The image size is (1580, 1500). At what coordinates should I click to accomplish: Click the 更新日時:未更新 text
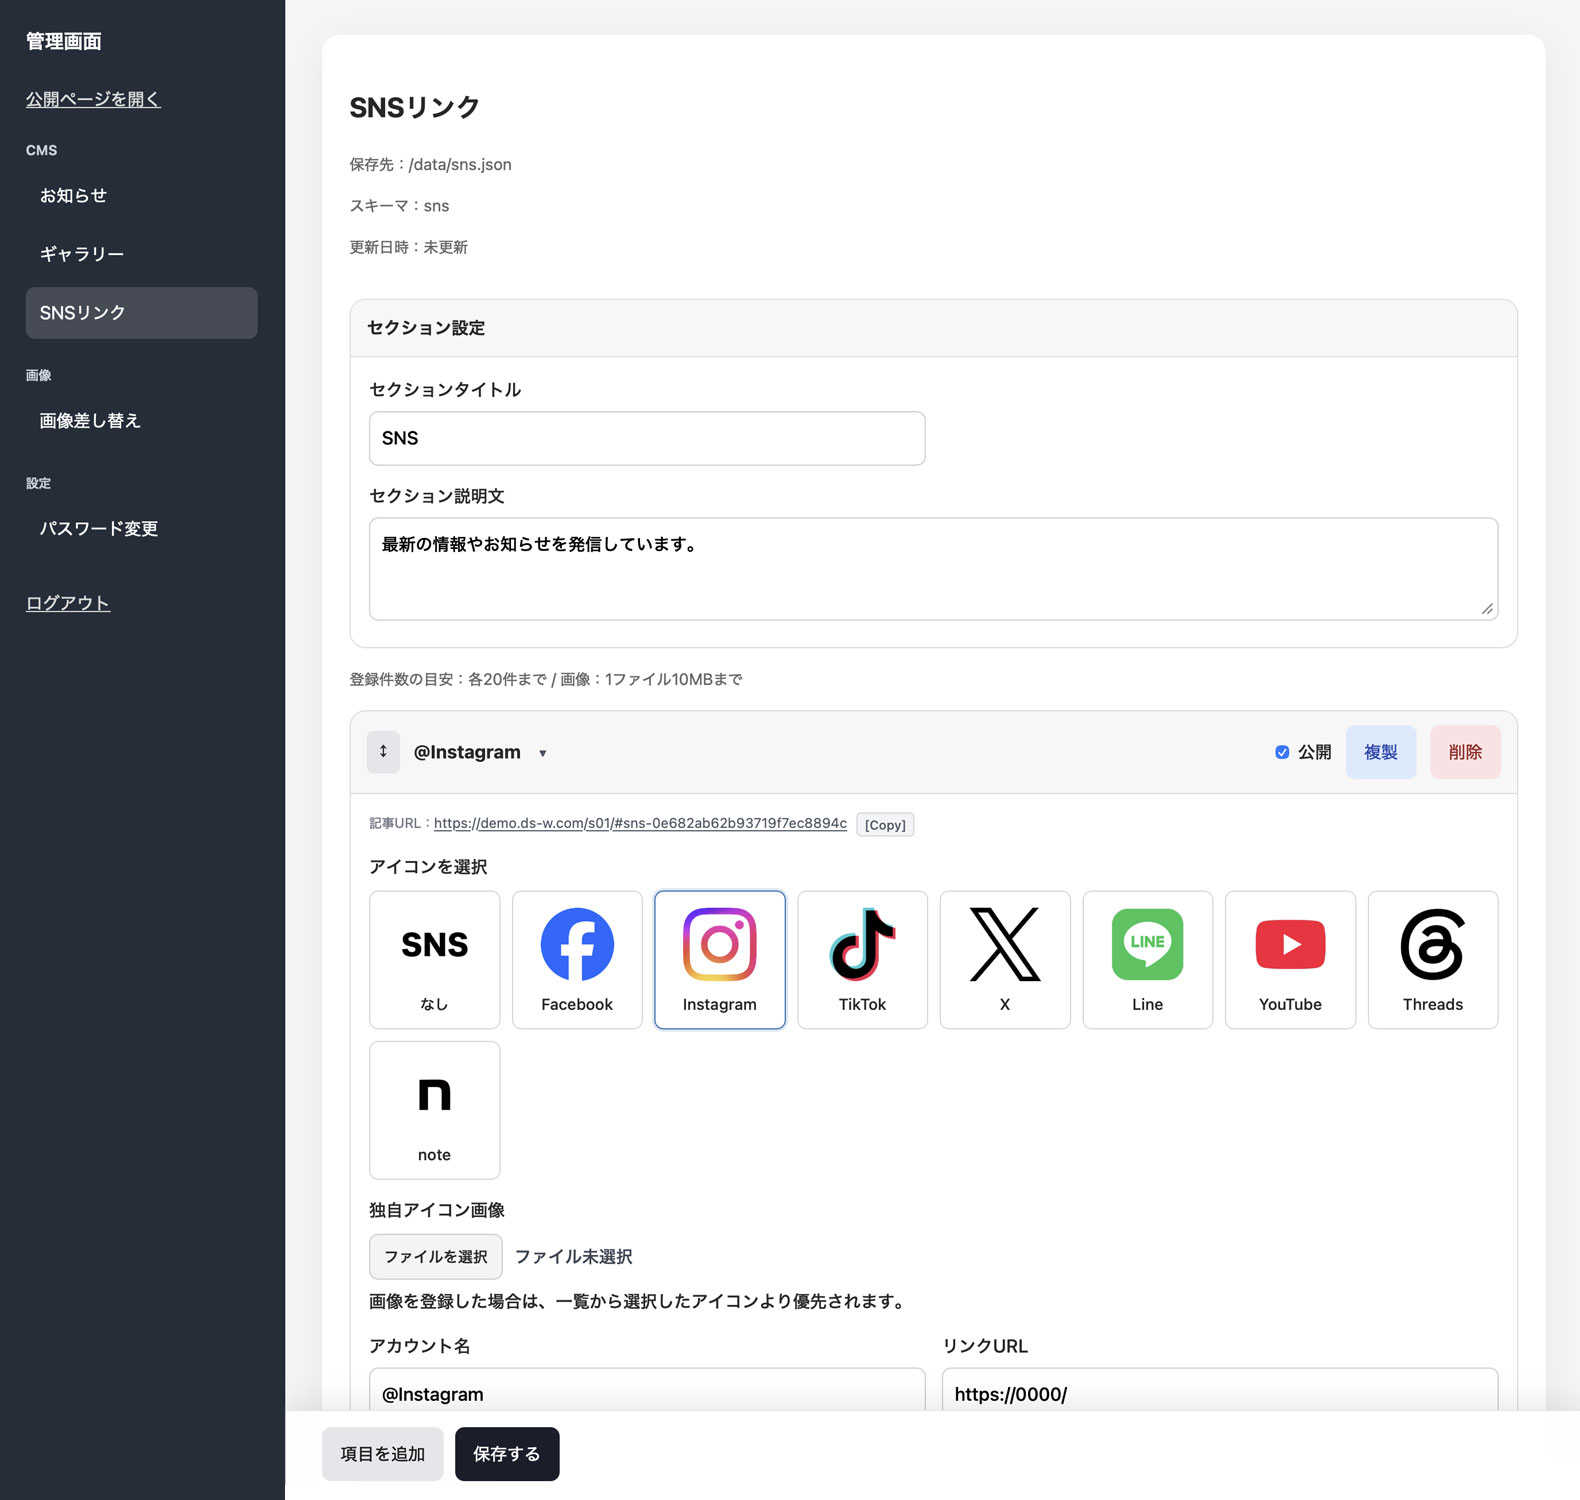click(408, 247)
